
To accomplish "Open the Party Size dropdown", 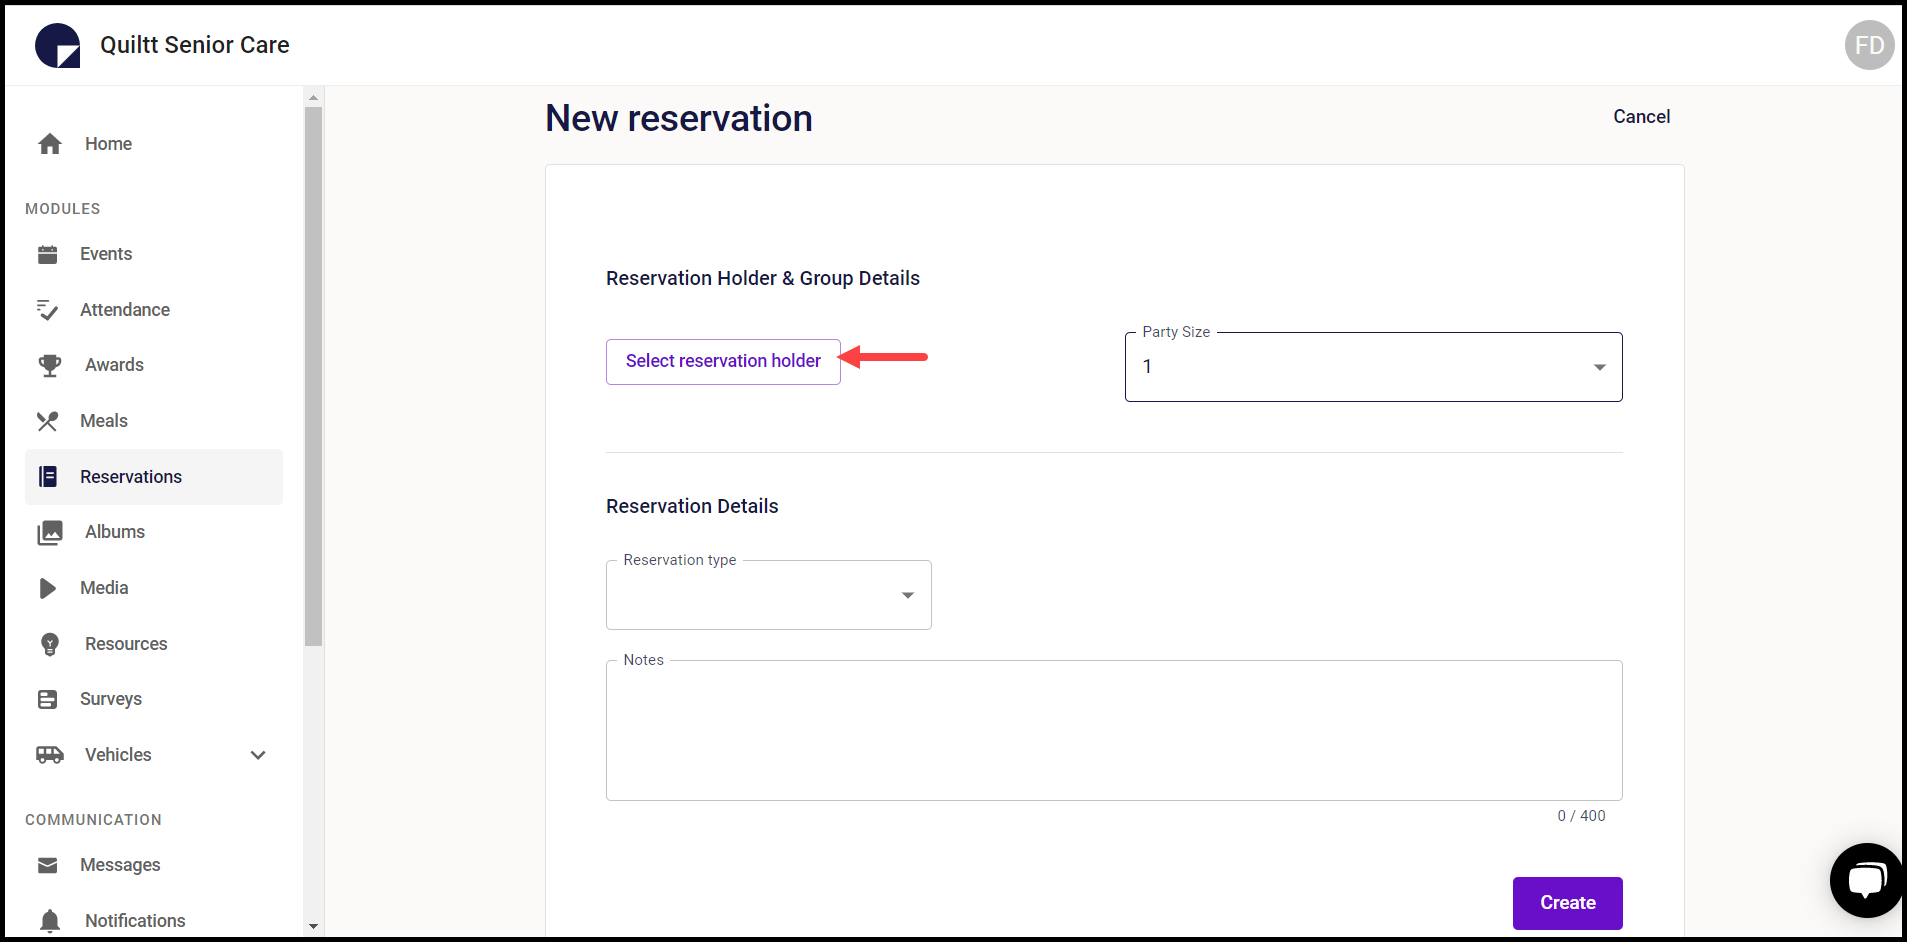I will pos(1373,367).
